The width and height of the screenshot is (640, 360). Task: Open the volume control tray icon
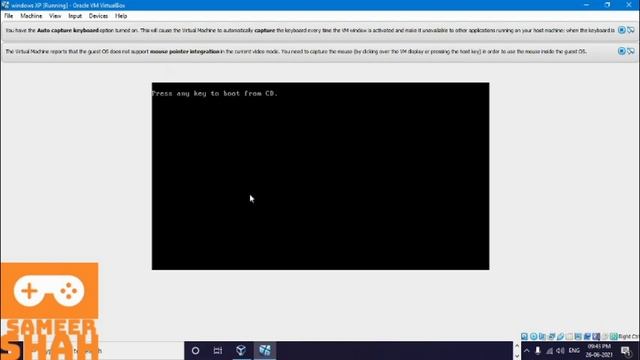click(x=560, y=351)
